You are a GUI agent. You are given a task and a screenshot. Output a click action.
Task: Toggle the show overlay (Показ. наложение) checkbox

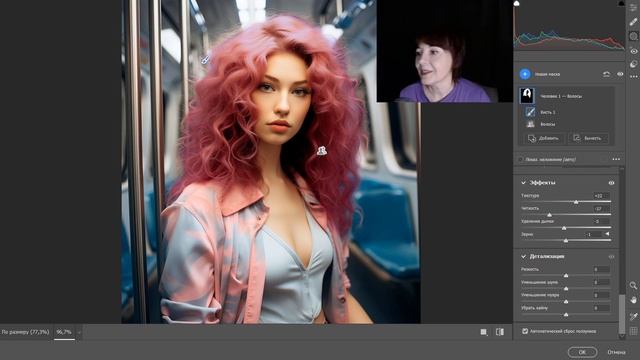click(520, 159)
